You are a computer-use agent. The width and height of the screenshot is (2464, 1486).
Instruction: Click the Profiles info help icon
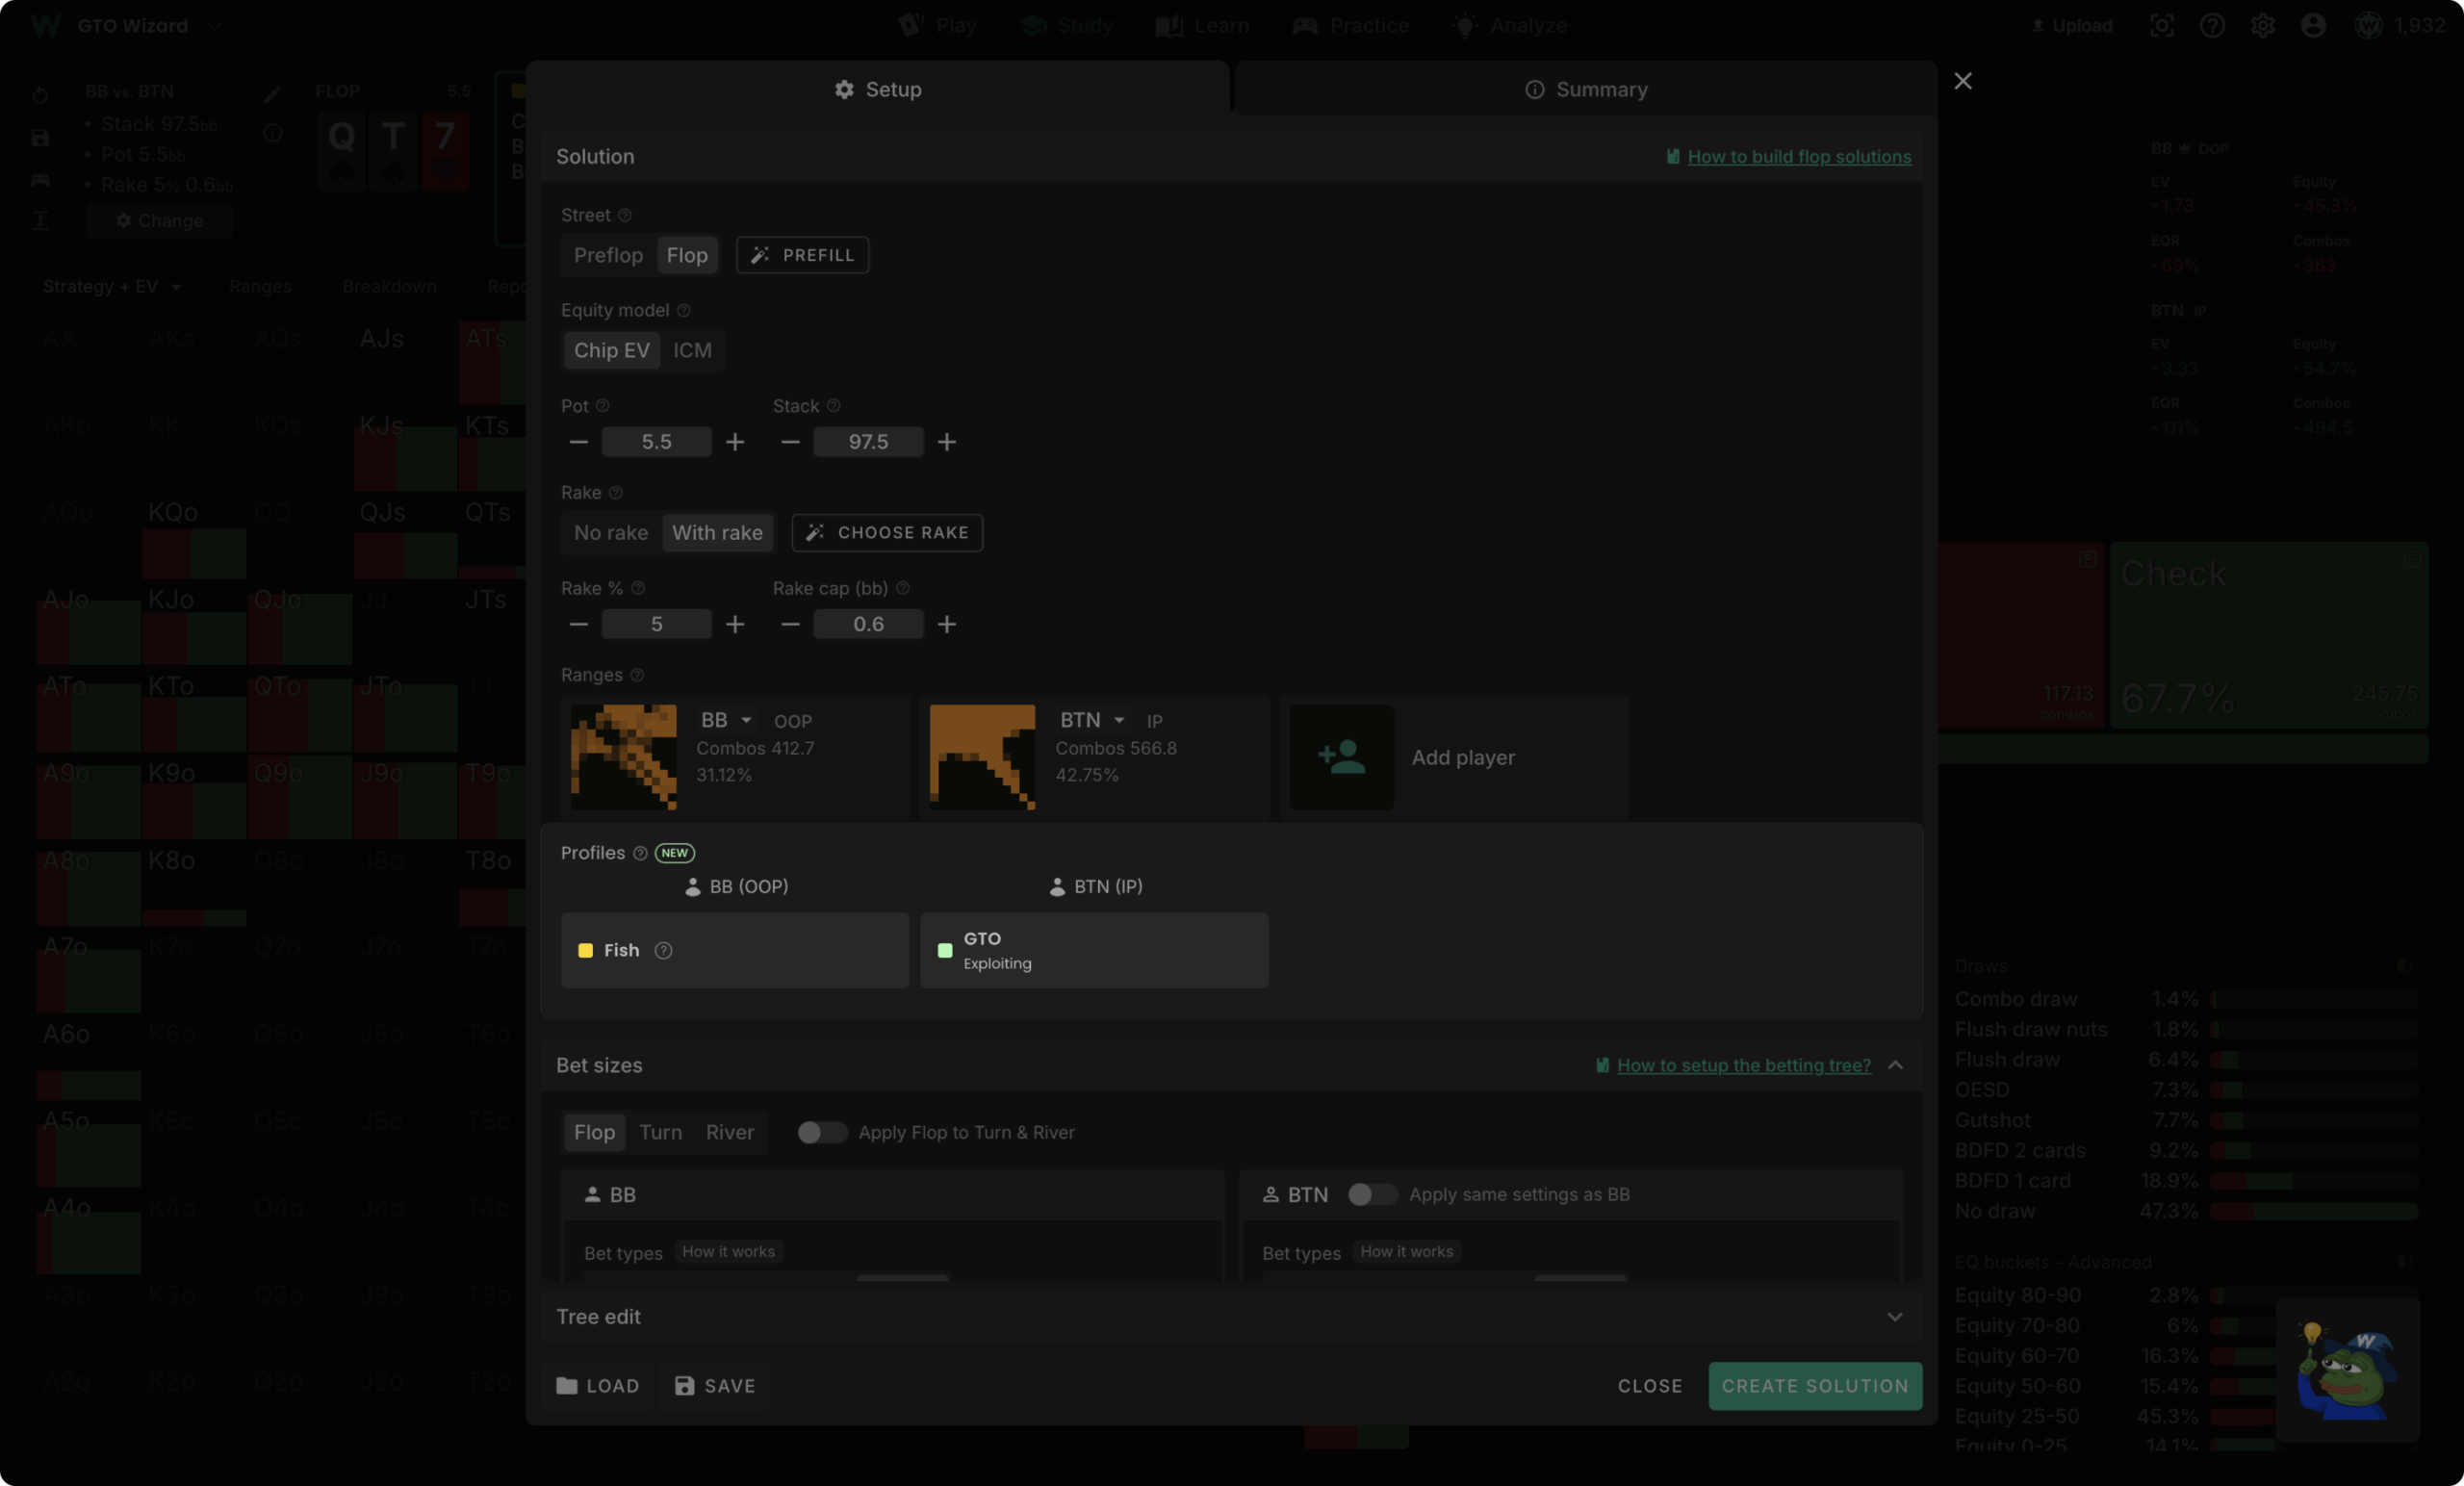640,853
